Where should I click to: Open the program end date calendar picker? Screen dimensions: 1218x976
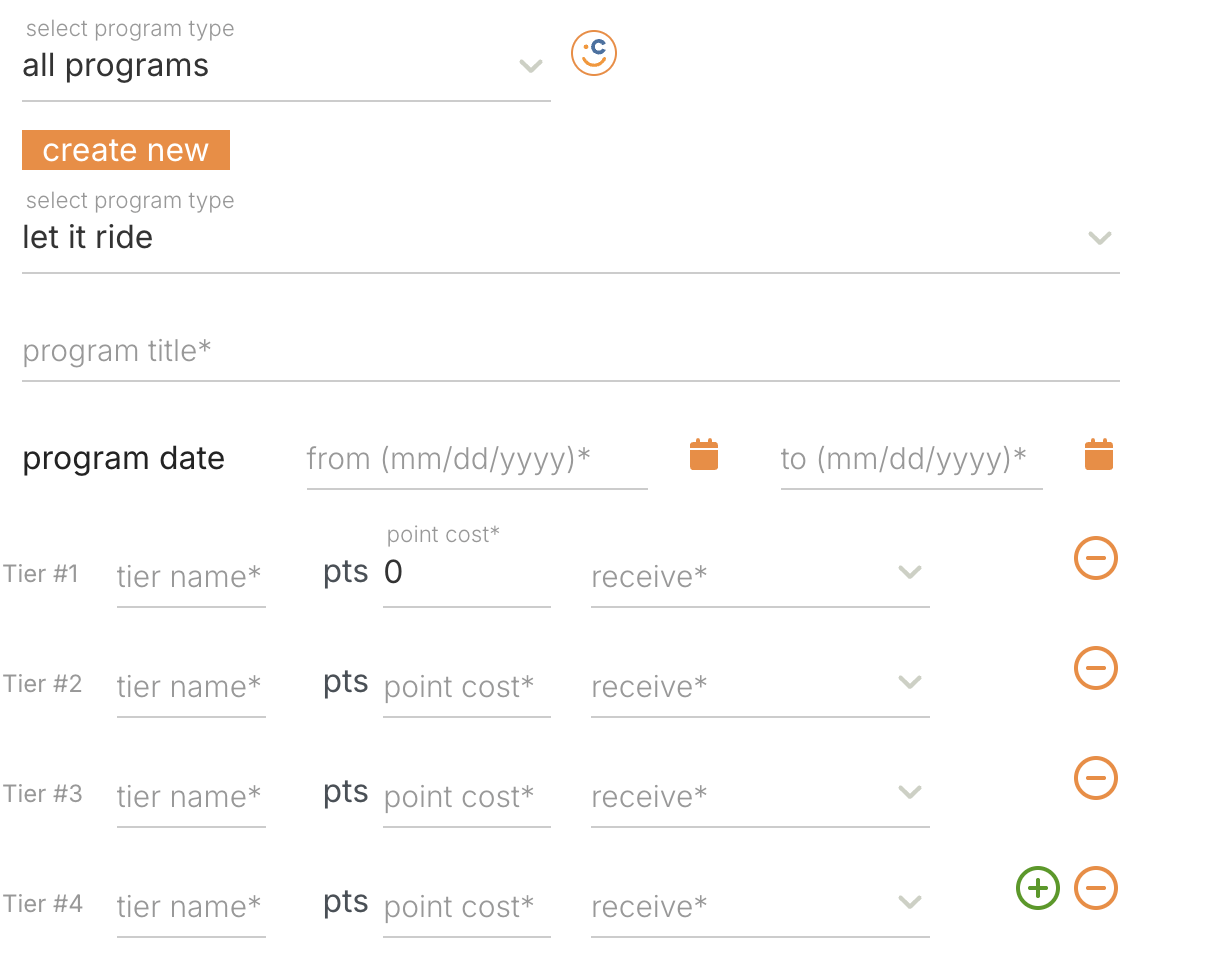tap(1099, 455)
